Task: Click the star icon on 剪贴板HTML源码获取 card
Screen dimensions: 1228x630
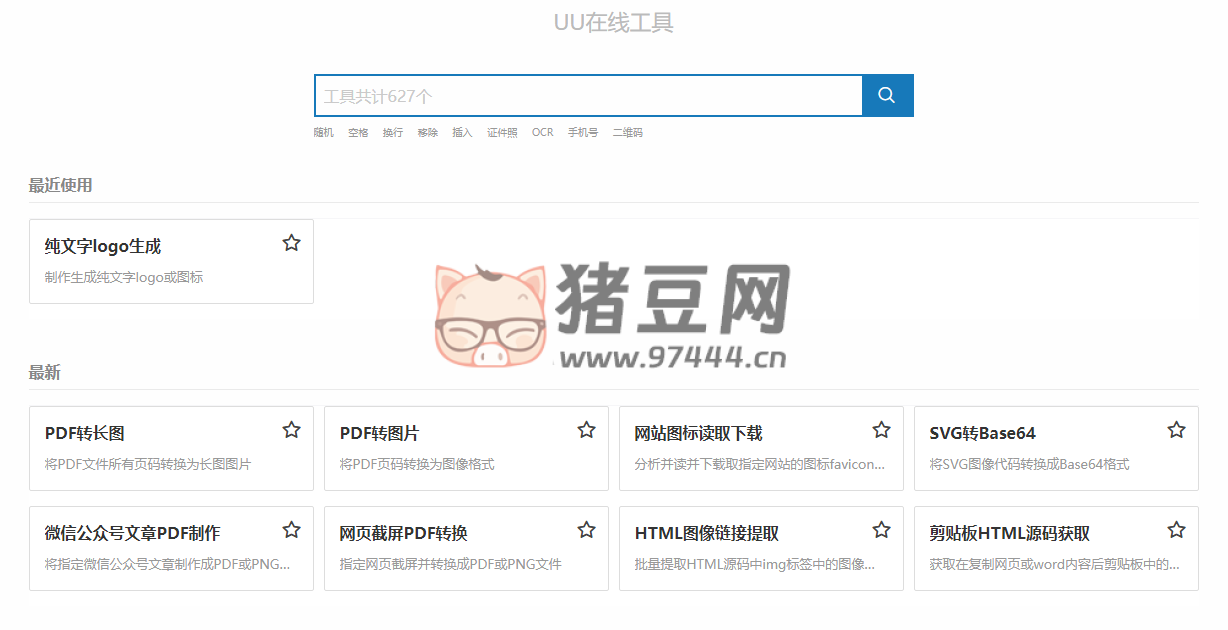Action: point(1176,529)
